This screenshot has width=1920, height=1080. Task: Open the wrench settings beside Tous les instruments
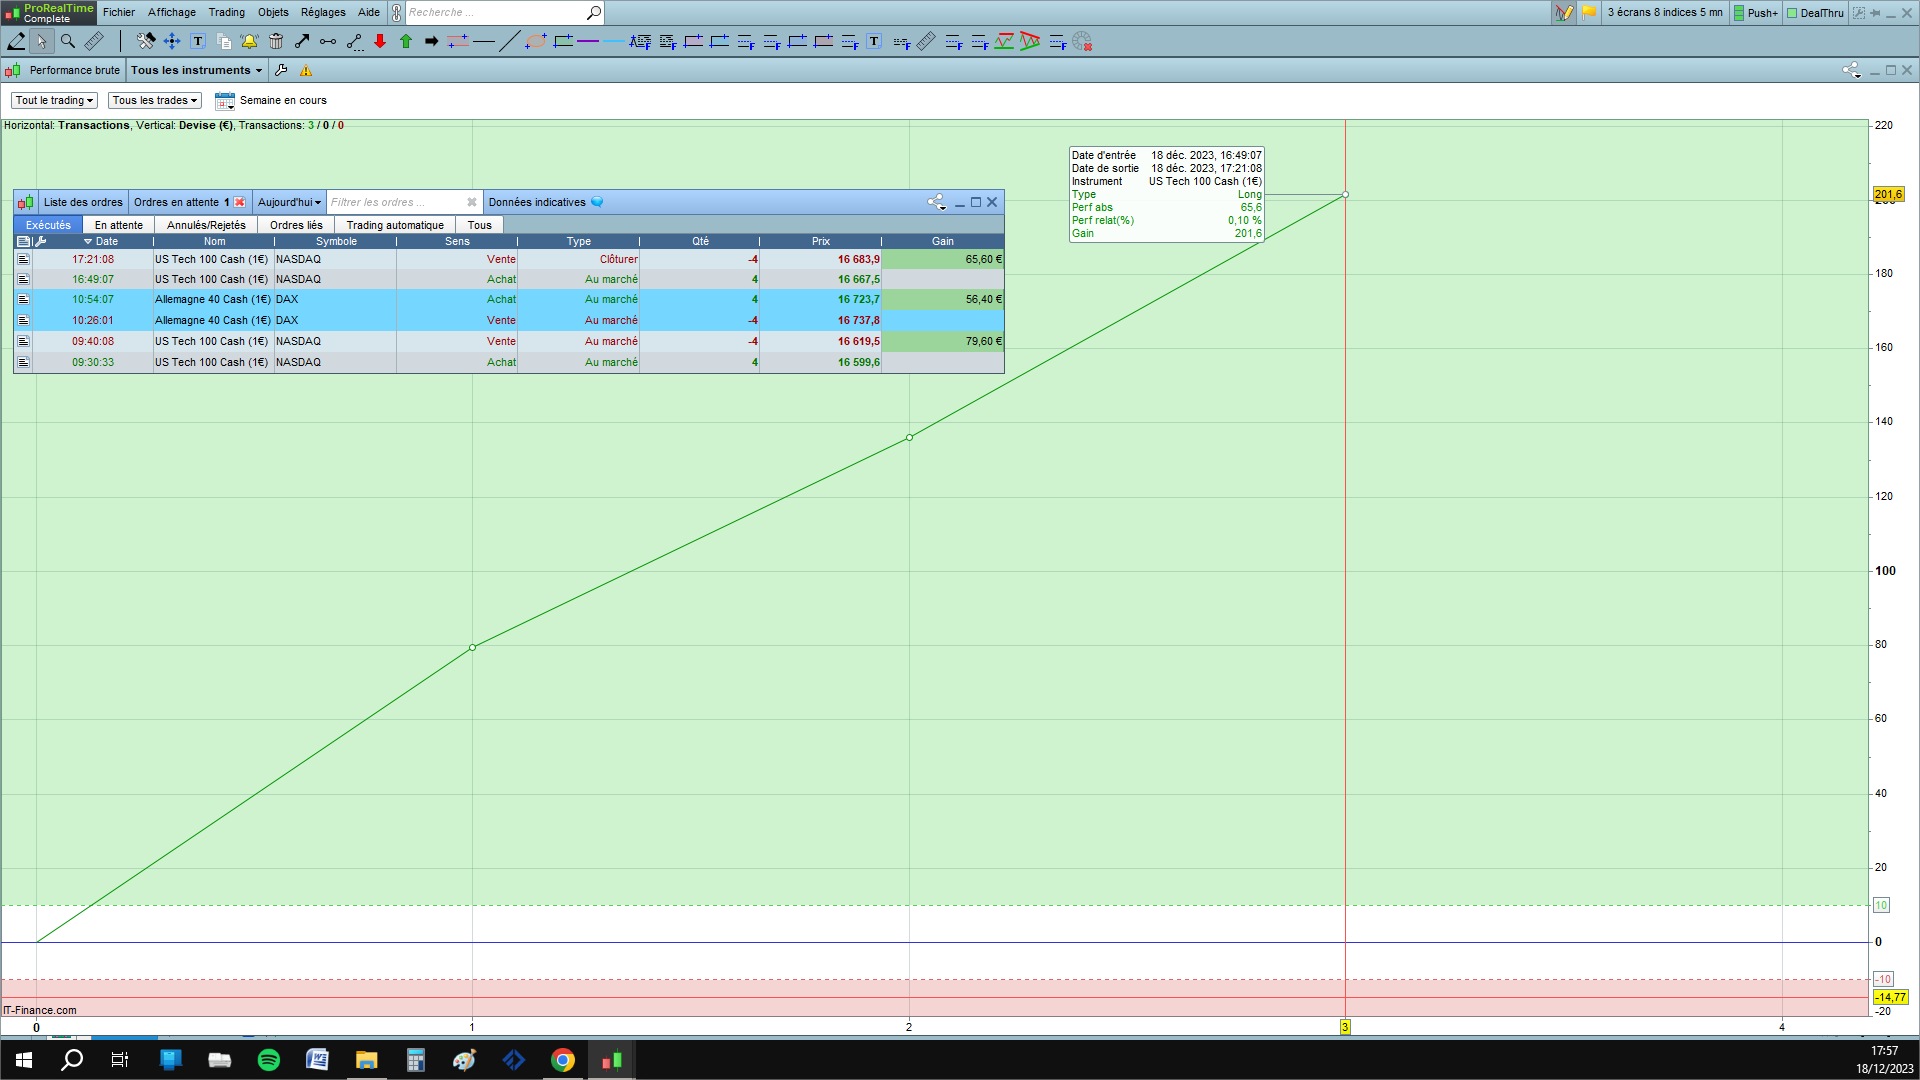281,70
